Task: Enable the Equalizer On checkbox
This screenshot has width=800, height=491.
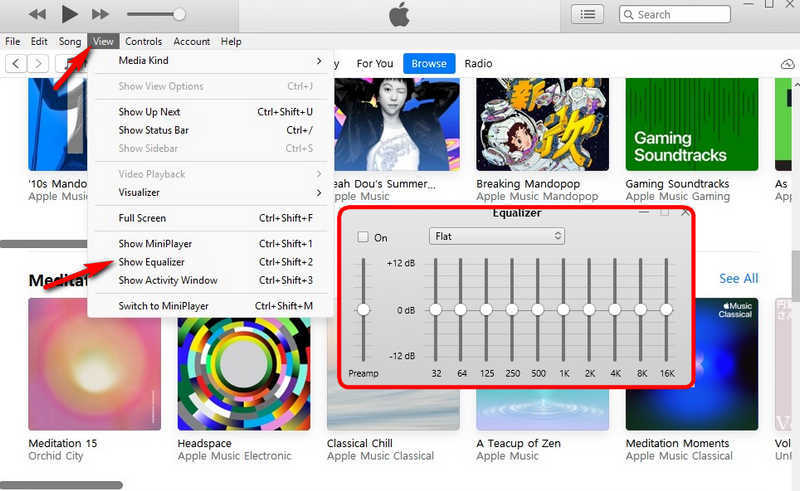Action: [x=363, y=237]
